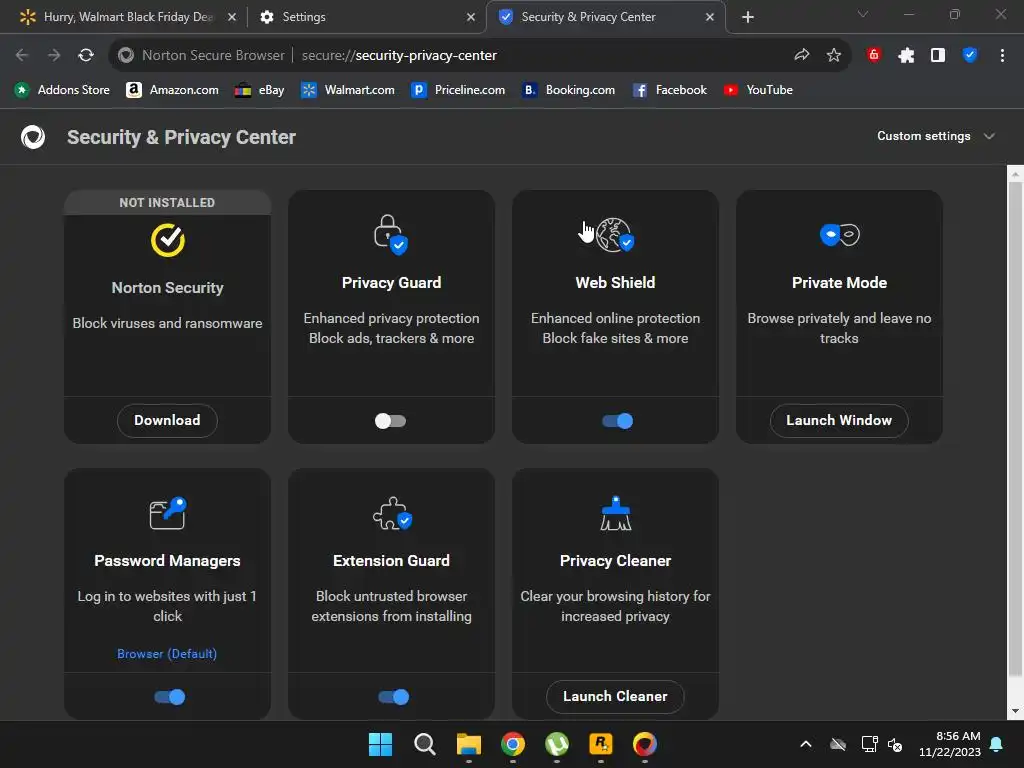Click the Launch Window button
This screenshot has height=768, width=1024.
point(839,421)
